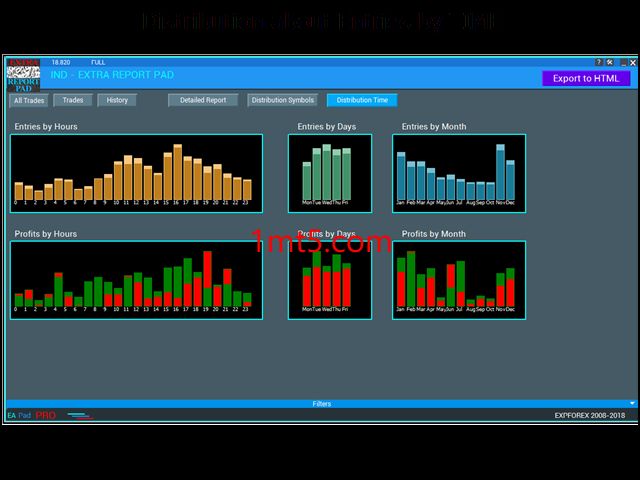Click the Entries by Hours chart
This screenshot has height=480, width=640.
pyautogui.click(x=136, y=173)
